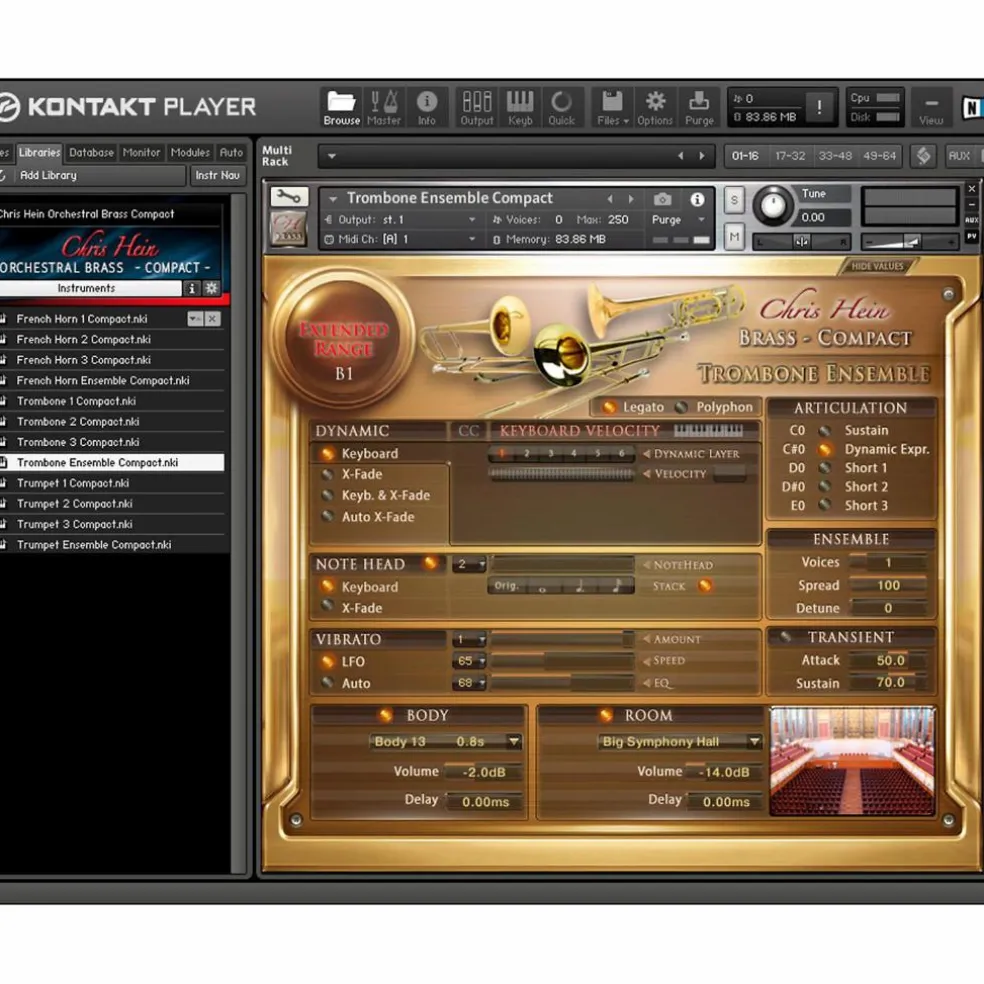The height and width of the screenshot is (984, 984).
Task: Open the vibrato Speed 65 dropdown
Action: tap(469, 661)
